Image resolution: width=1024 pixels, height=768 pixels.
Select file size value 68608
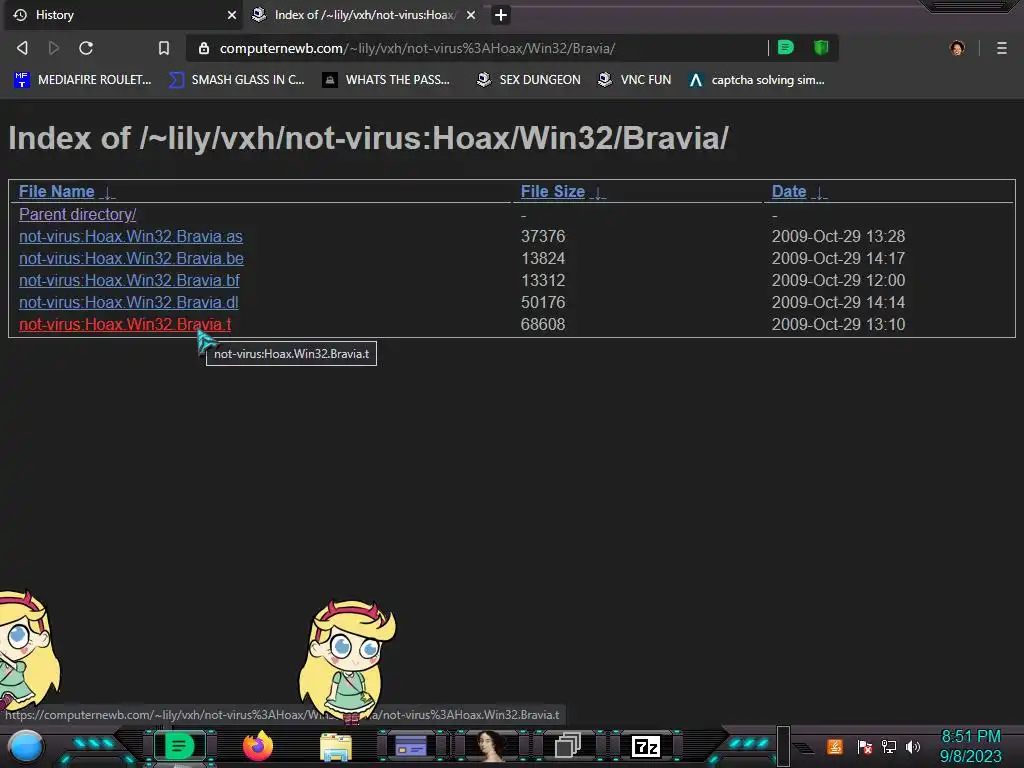pyautogui.click(x=543, y=325)
